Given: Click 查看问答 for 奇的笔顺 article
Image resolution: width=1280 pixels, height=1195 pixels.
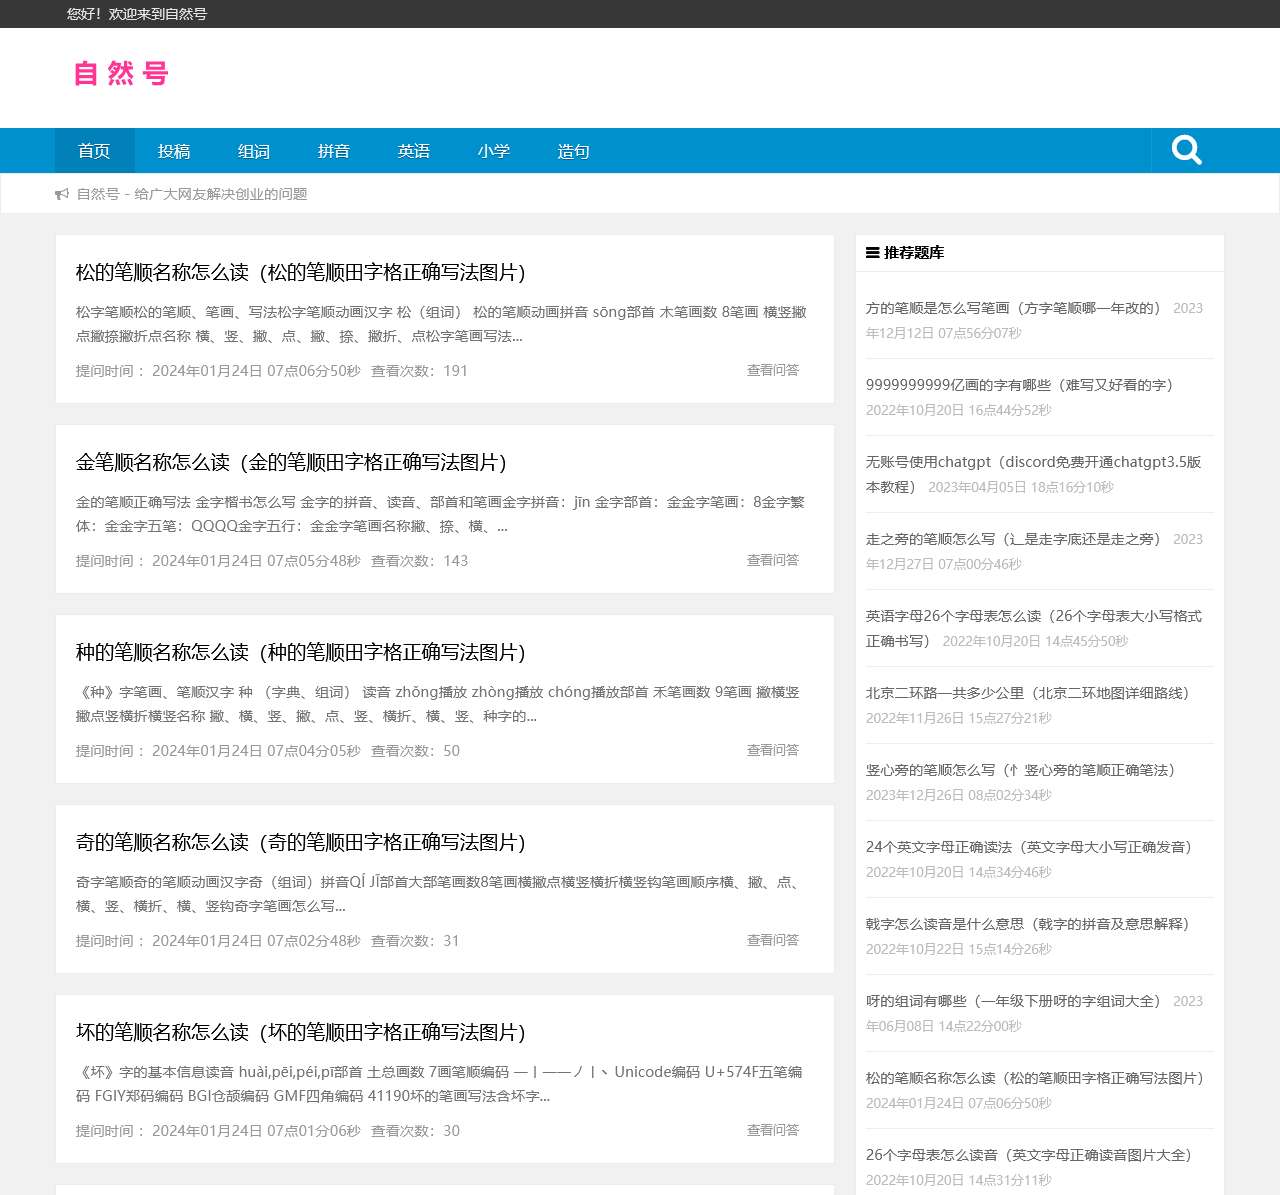Looking at the screenshot, I should [x=772, y=940].
